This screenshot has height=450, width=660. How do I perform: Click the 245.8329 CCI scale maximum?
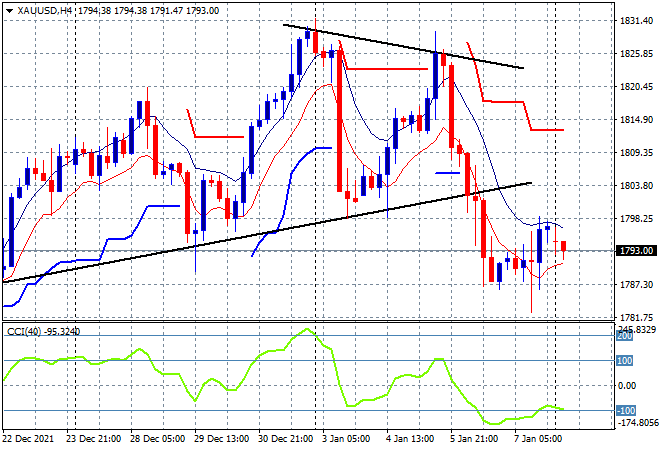coord(636,329)
